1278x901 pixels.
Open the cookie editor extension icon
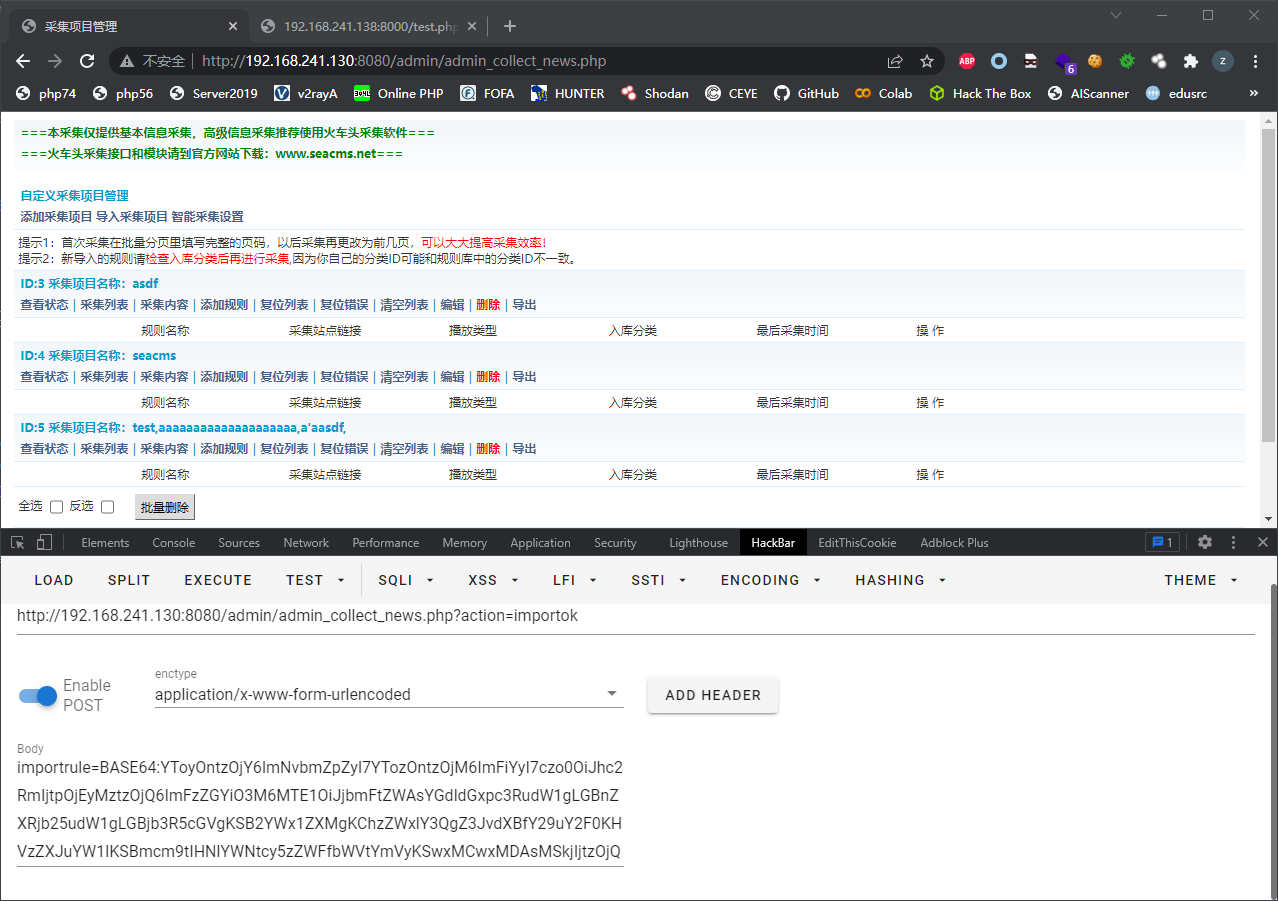click(1095, 61)
